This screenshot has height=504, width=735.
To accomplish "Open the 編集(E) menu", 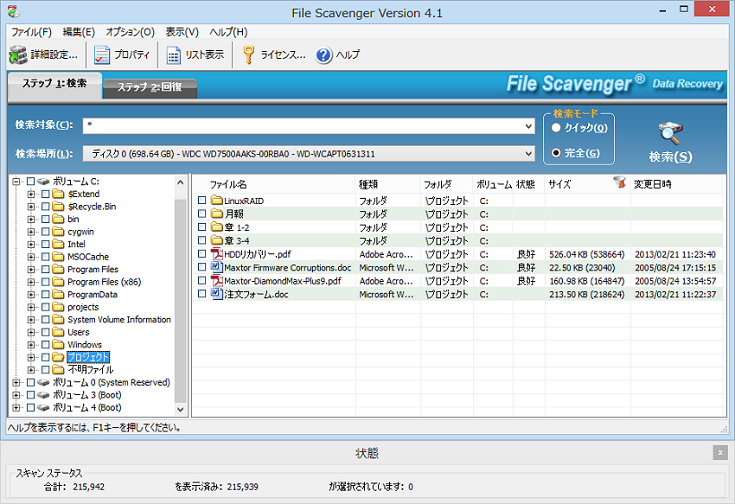I will [79, 32].
